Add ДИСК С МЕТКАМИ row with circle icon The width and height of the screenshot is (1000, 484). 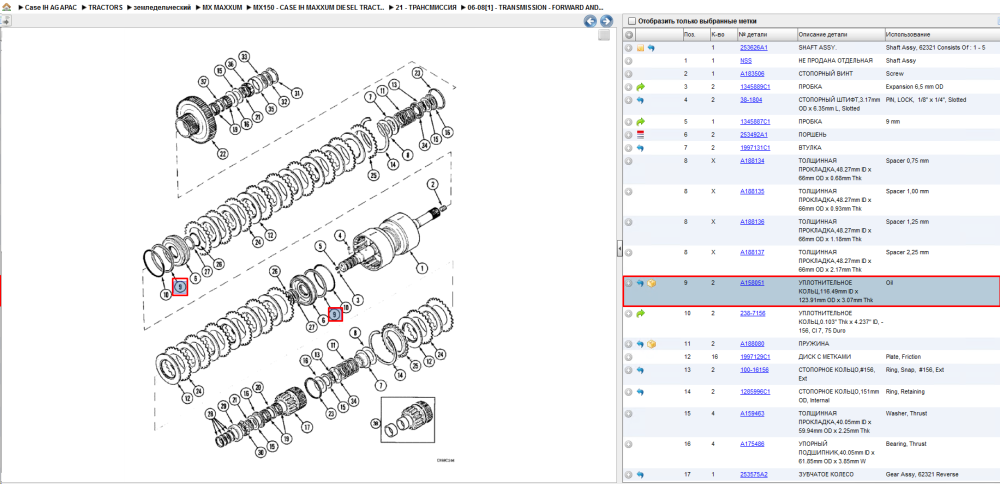pyautogui.click(x=629, y=356)
